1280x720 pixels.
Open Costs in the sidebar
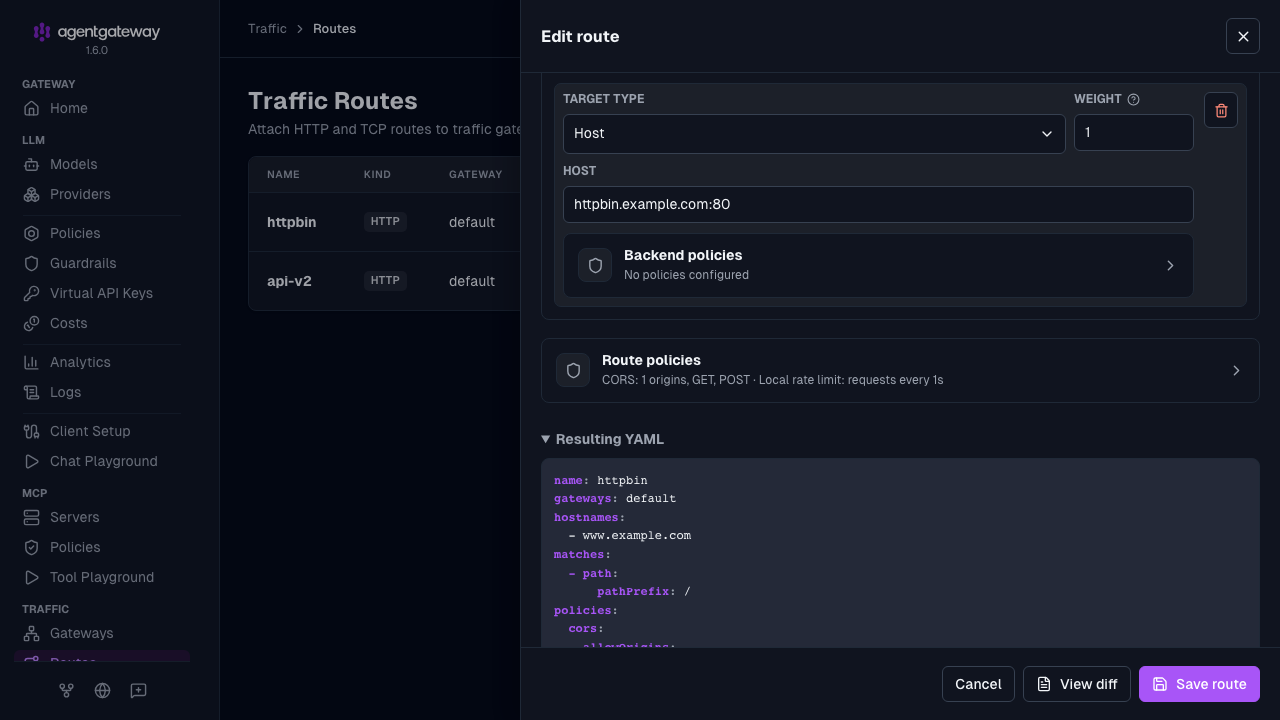(x=102, y=323)
